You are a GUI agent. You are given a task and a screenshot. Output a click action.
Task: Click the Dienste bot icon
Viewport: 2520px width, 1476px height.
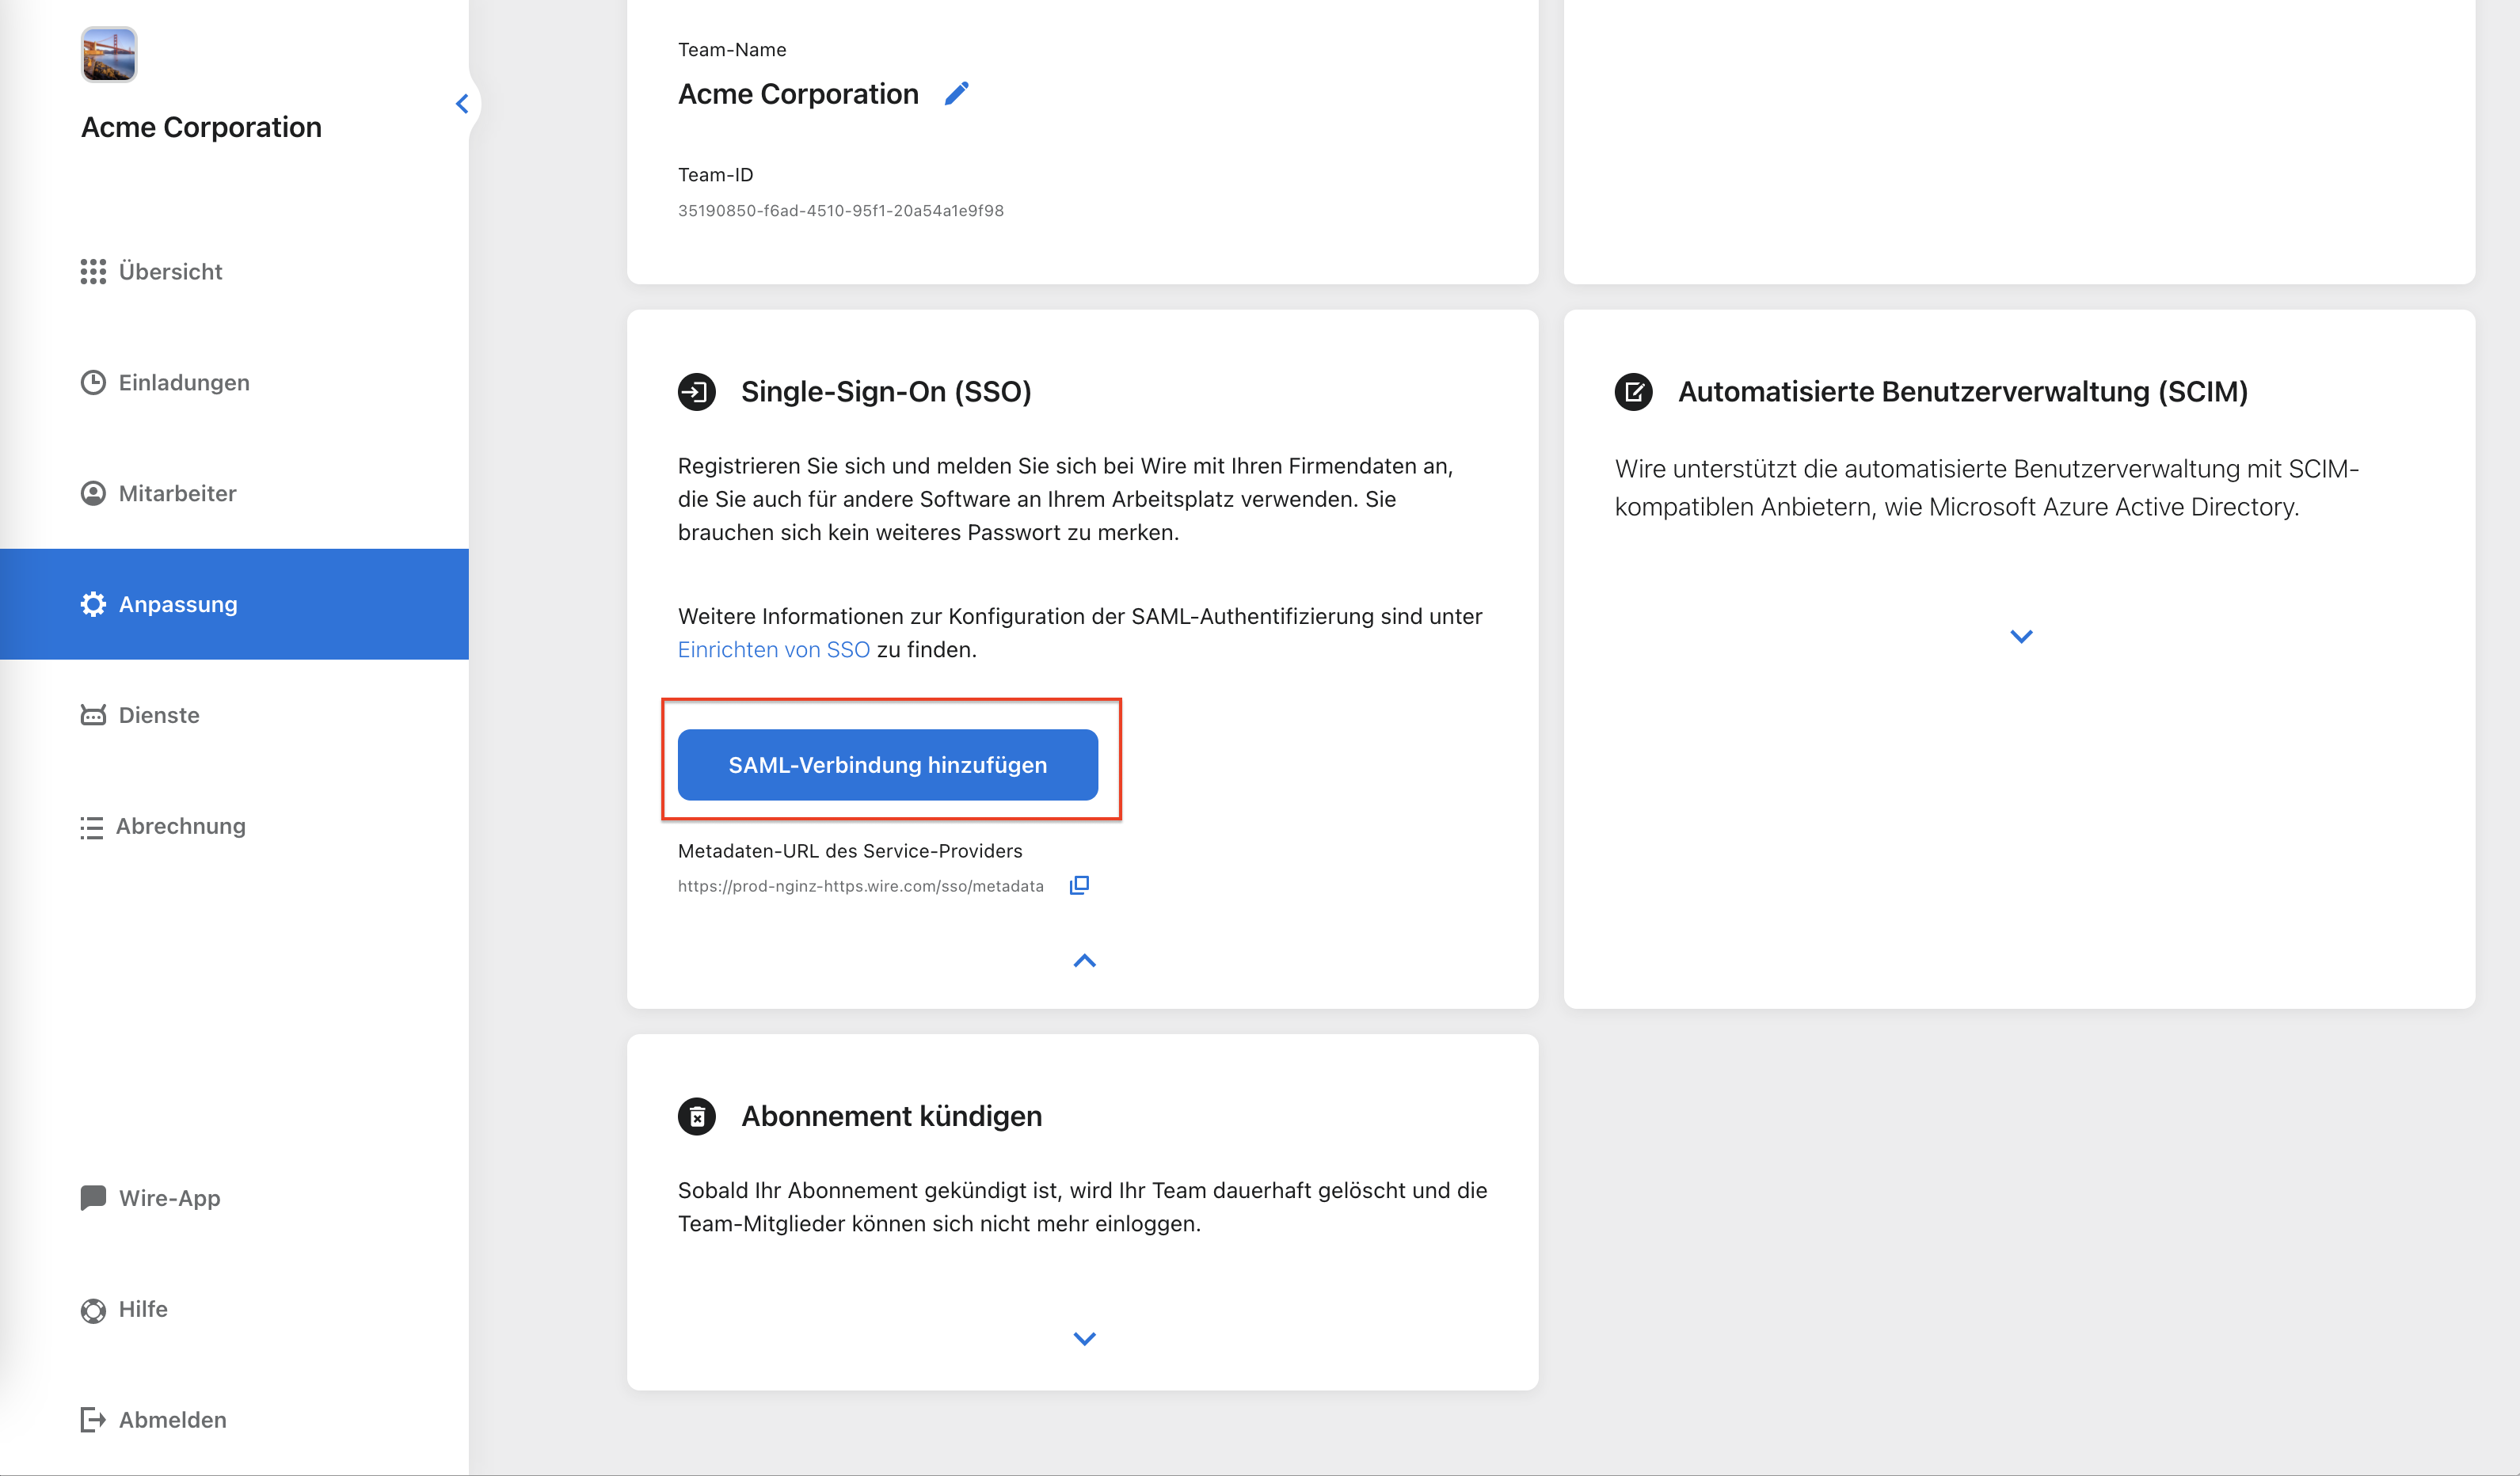point(93,715)
